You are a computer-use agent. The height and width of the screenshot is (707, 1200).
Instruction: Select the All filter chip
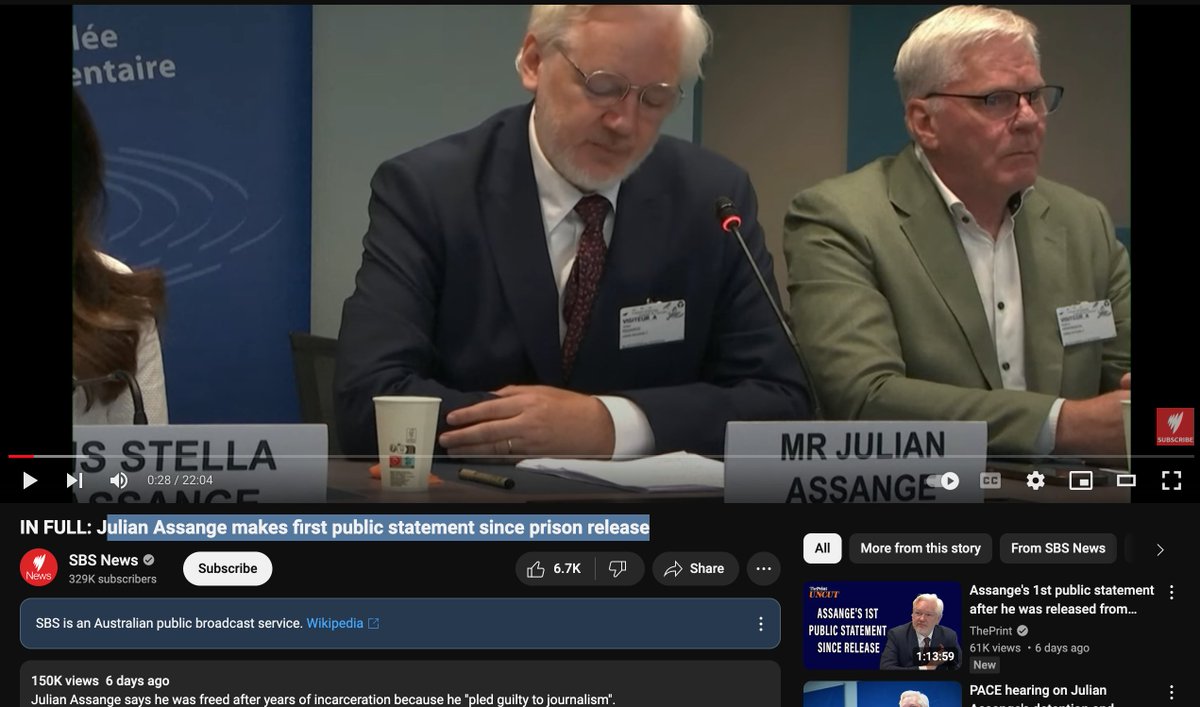822,548
